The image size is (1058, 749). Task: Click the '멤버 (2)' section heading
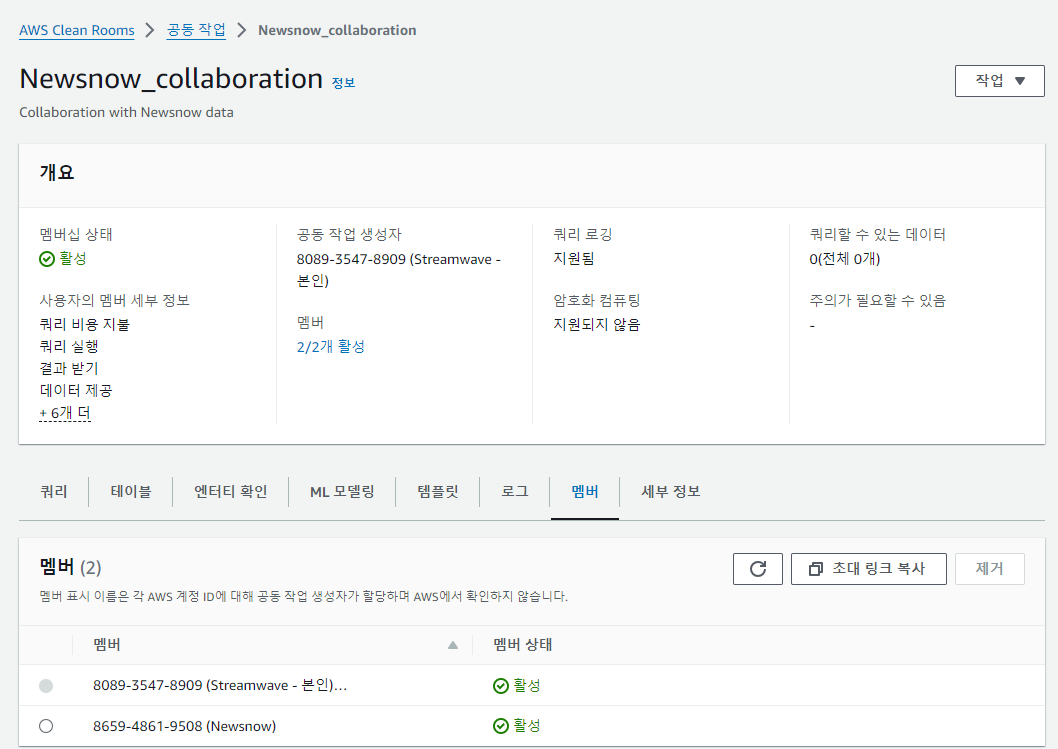[x=70, y=567]
